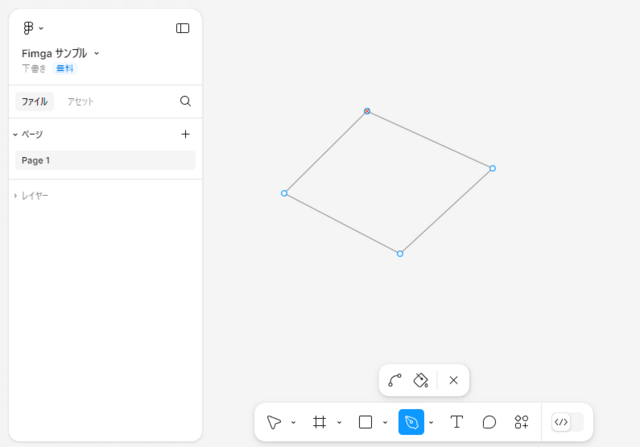Open Fimga サンプル file name dropdown
Screen dimensions: 640x447
pos(60,53)
